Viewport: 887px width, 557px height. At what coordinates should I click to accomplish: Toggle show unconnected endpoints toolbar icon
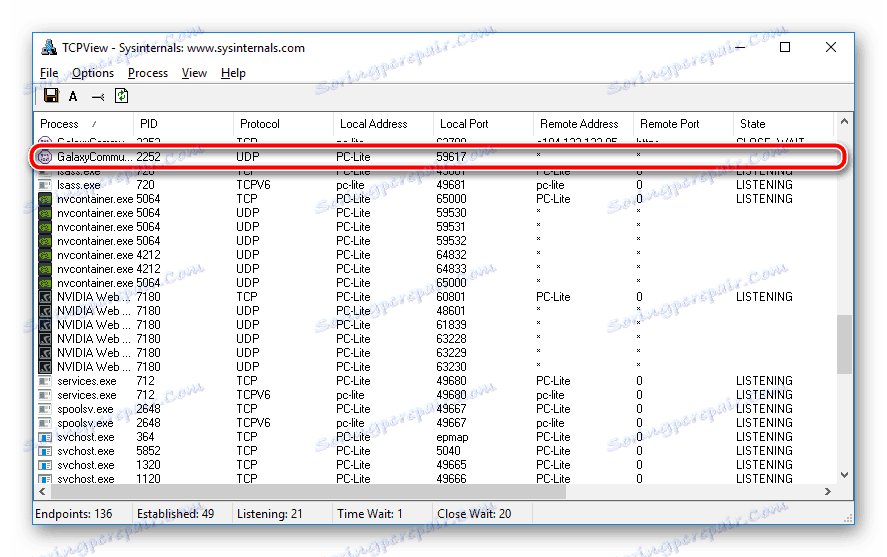(98, 97)
